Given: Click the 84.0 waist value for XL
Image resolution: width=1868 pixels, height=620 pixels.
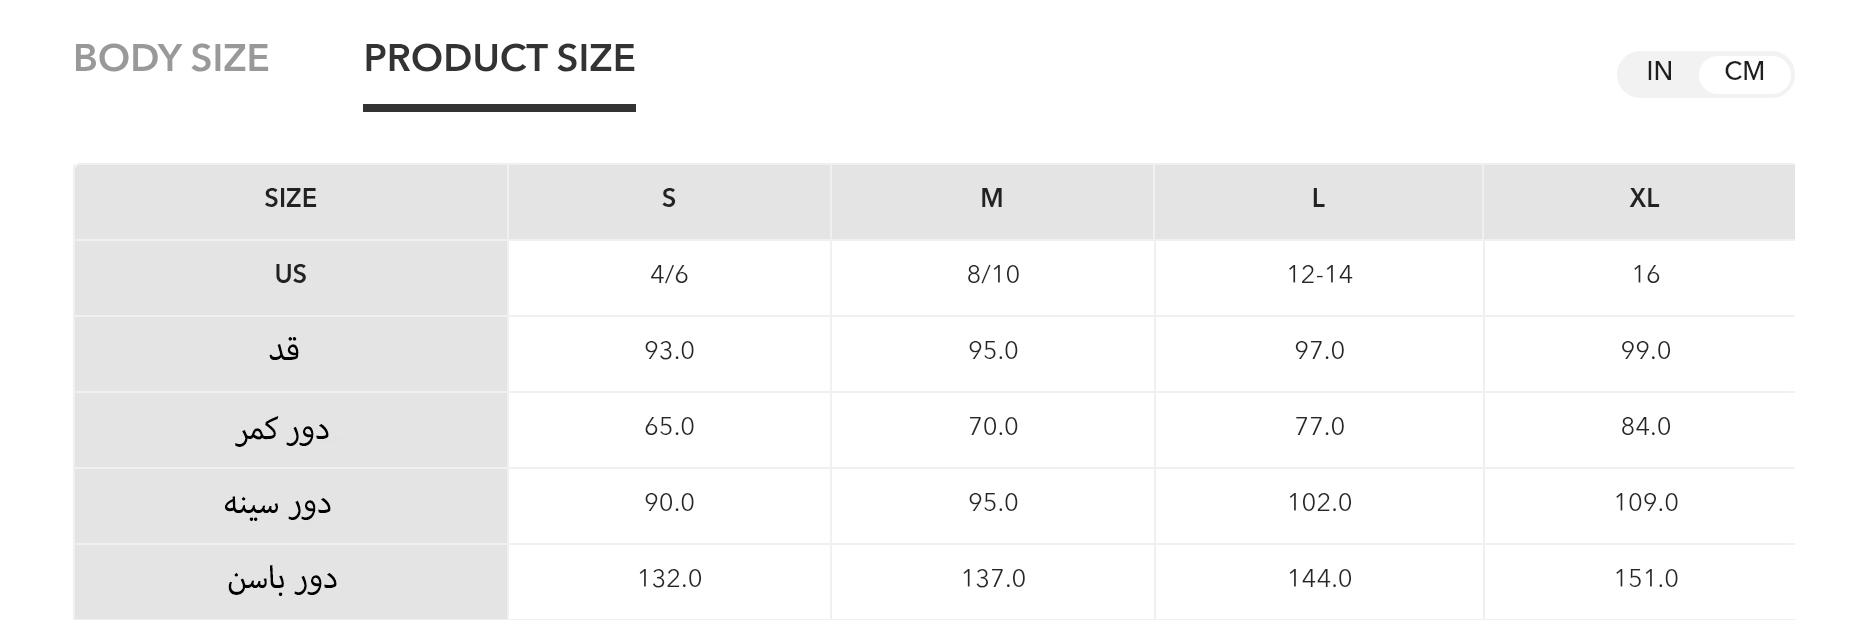Looking at the screenshot, I should click(x=1645, y=426).
